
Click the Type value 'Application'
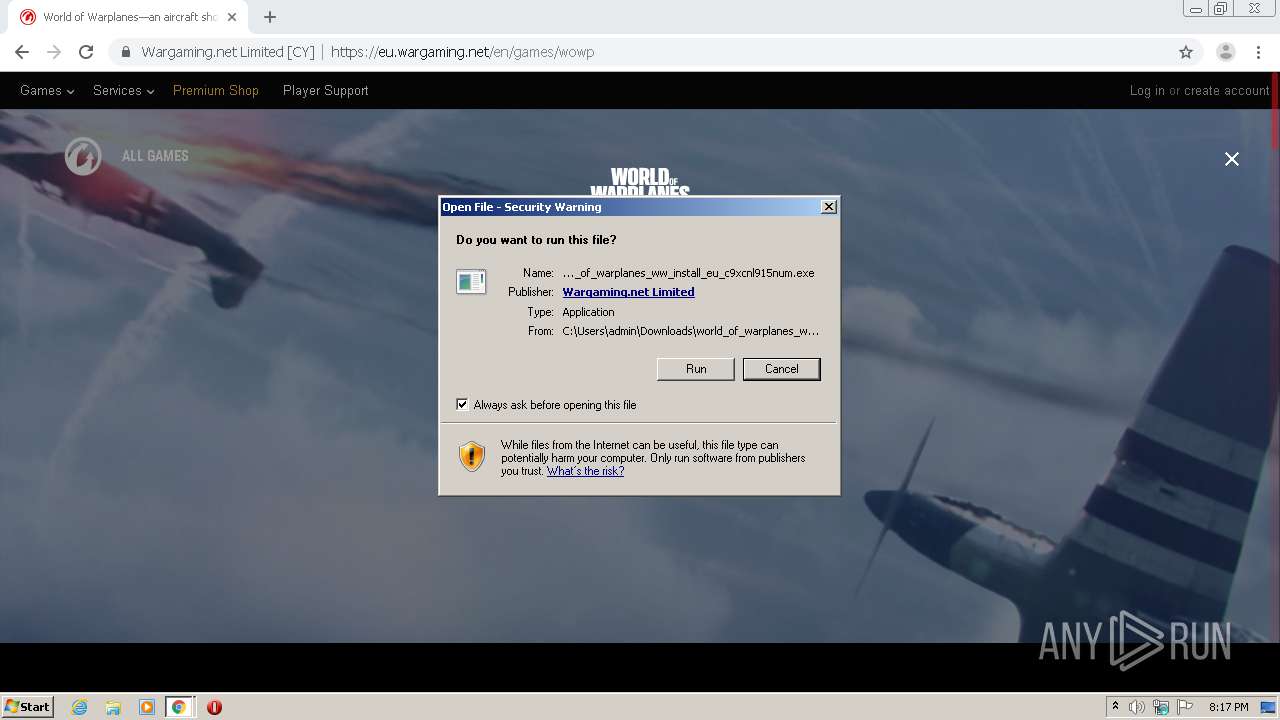[x=588, y=312]
